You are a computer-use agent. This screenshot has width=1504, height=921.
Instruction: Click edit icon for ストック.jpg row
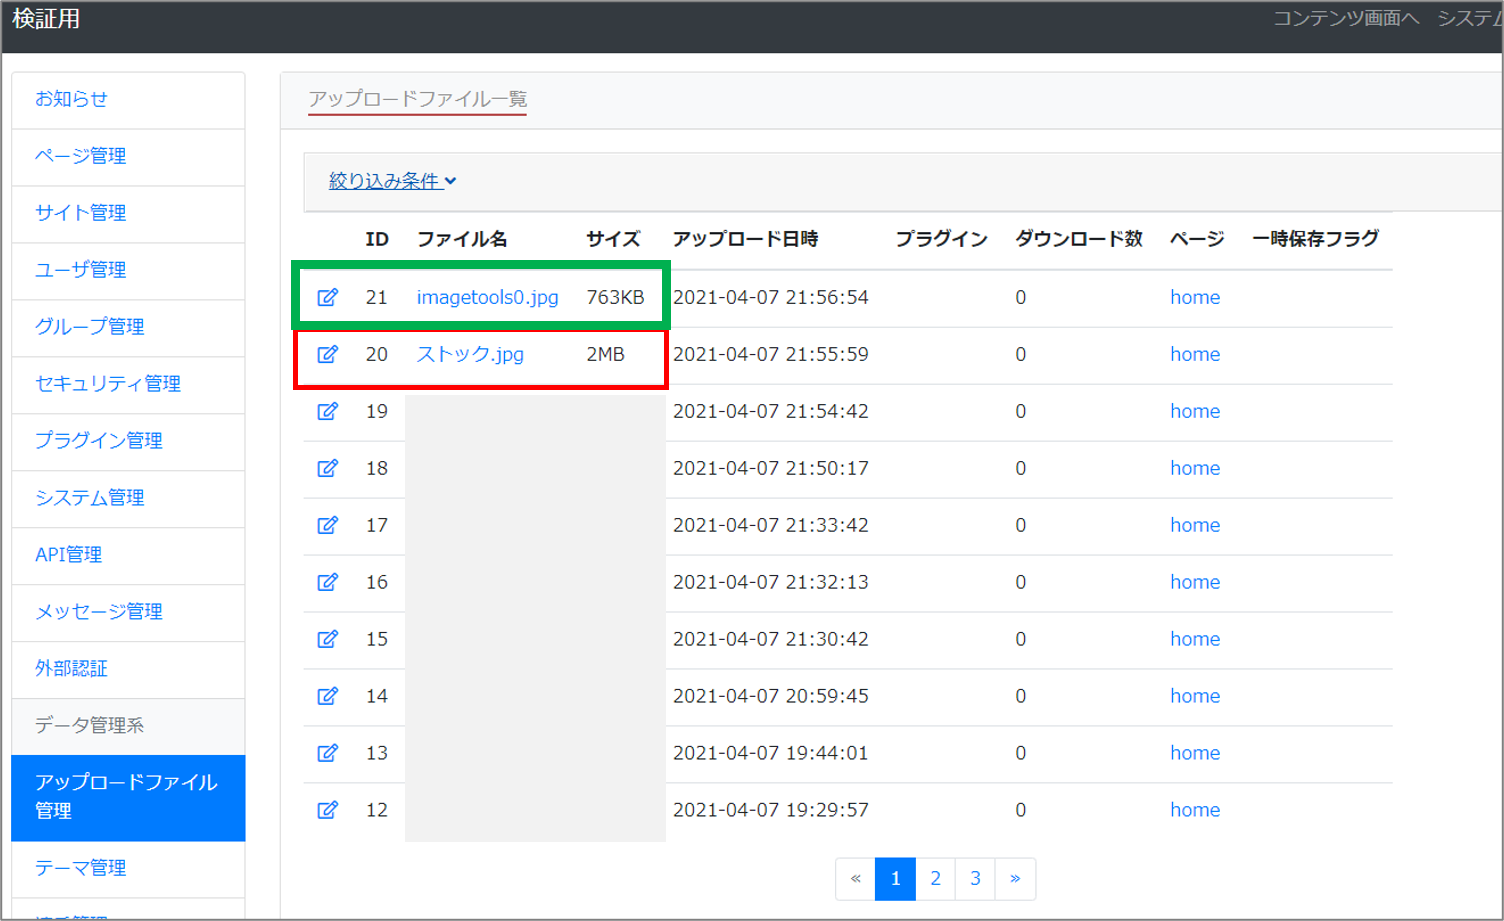[327, 354]
